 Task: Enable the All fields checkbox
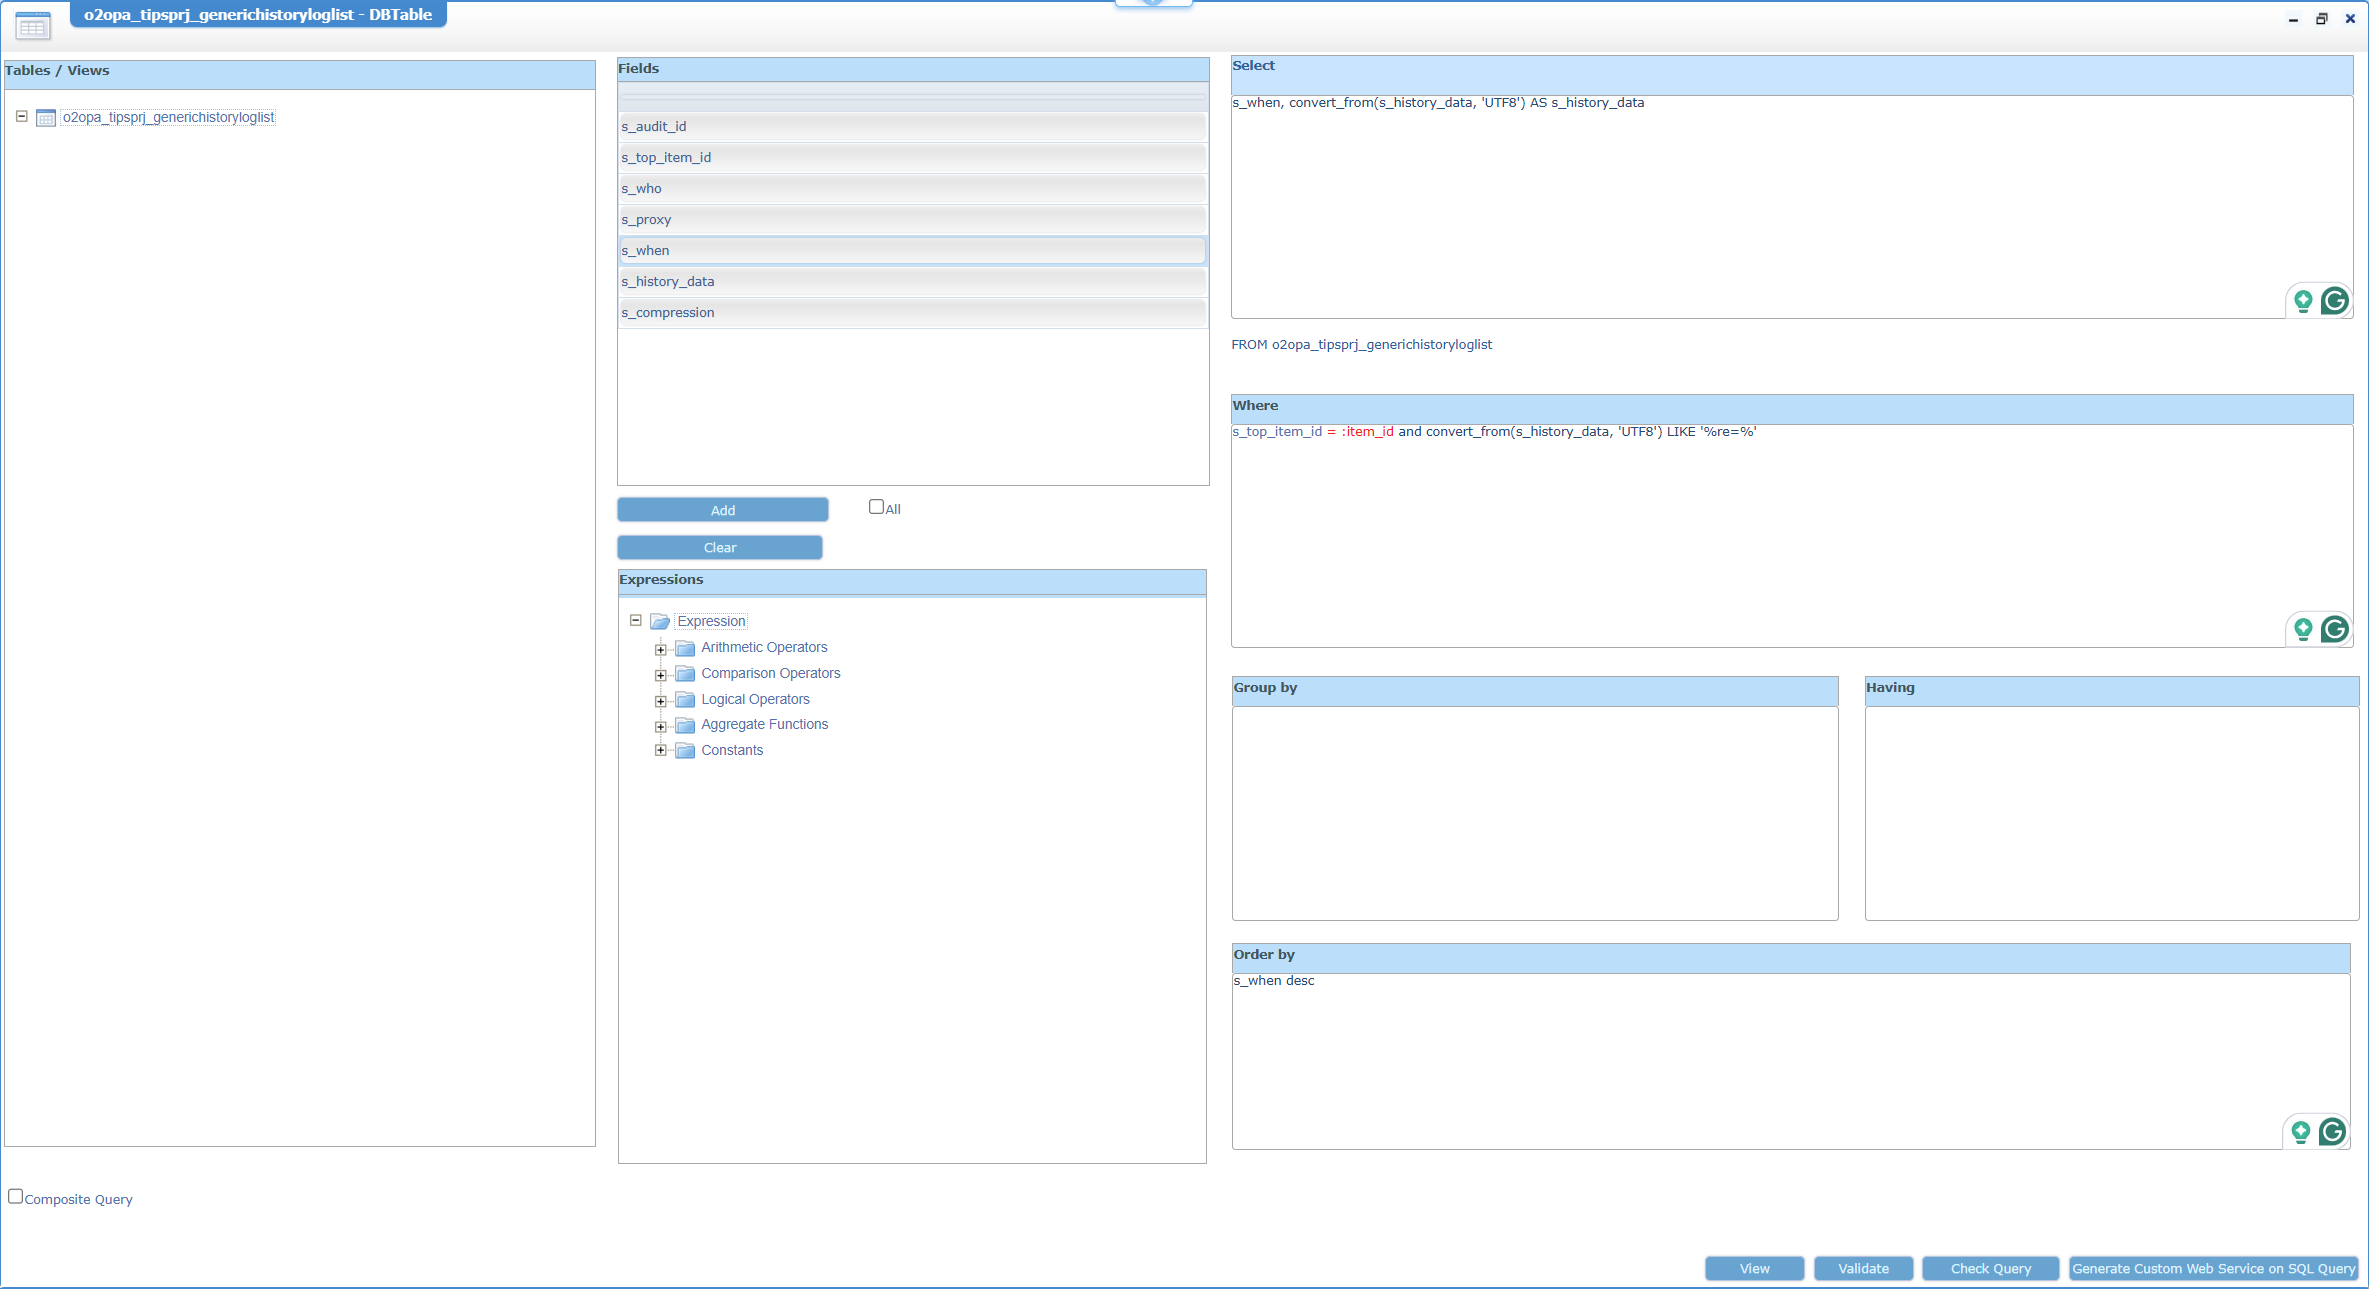pyautogui.click(x=876, y=507)
